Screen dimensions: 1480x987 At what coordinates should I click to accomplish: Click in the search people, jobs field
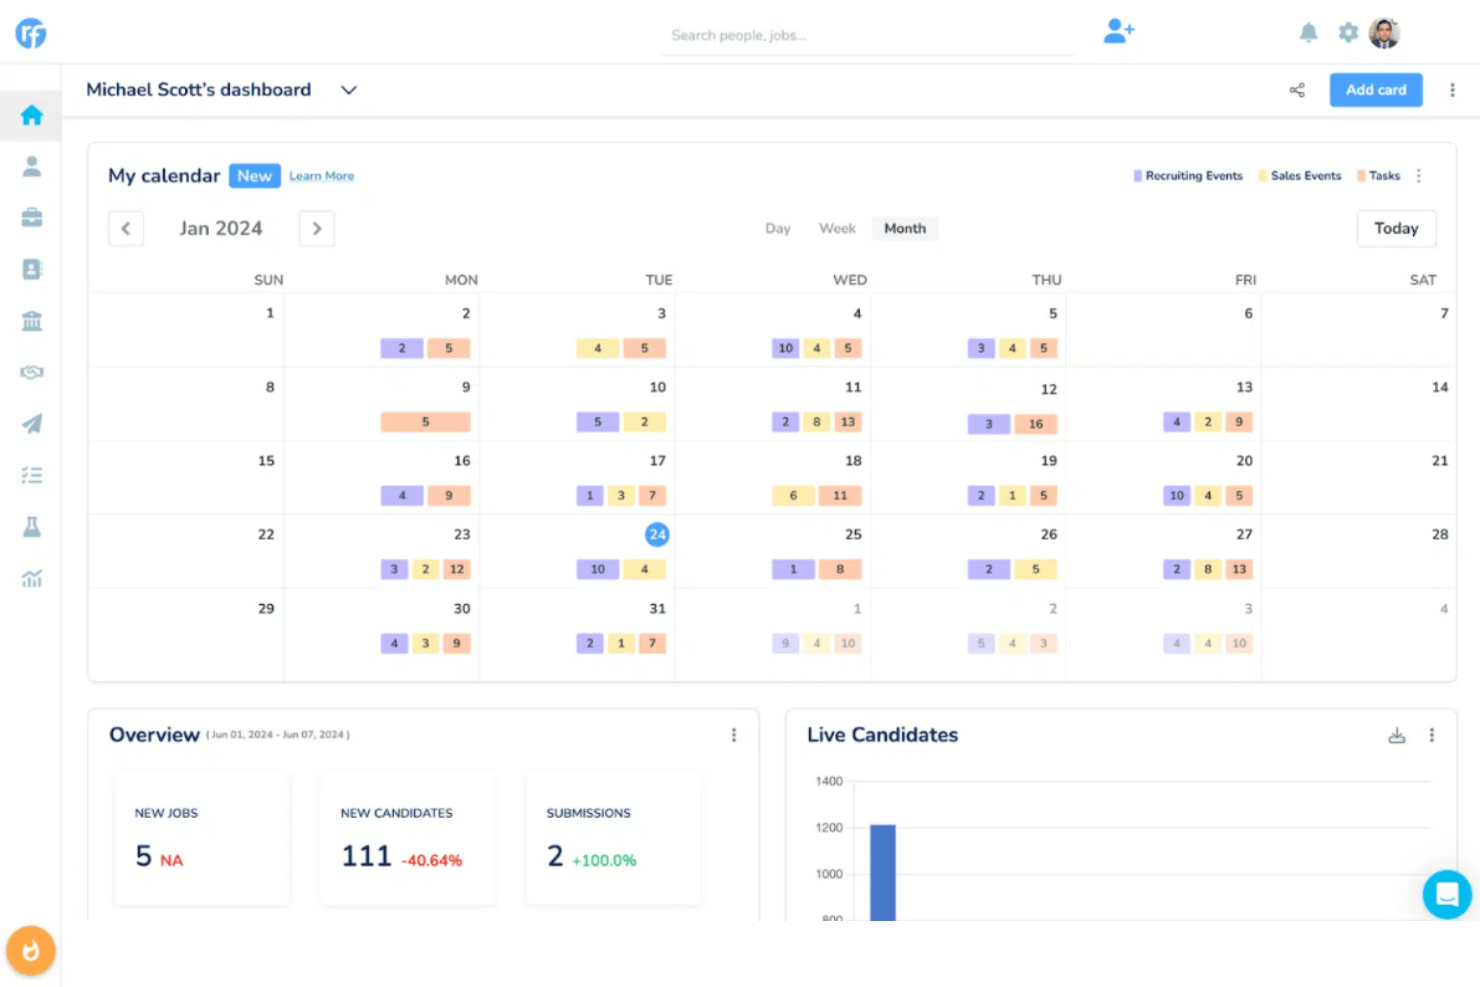867,35
